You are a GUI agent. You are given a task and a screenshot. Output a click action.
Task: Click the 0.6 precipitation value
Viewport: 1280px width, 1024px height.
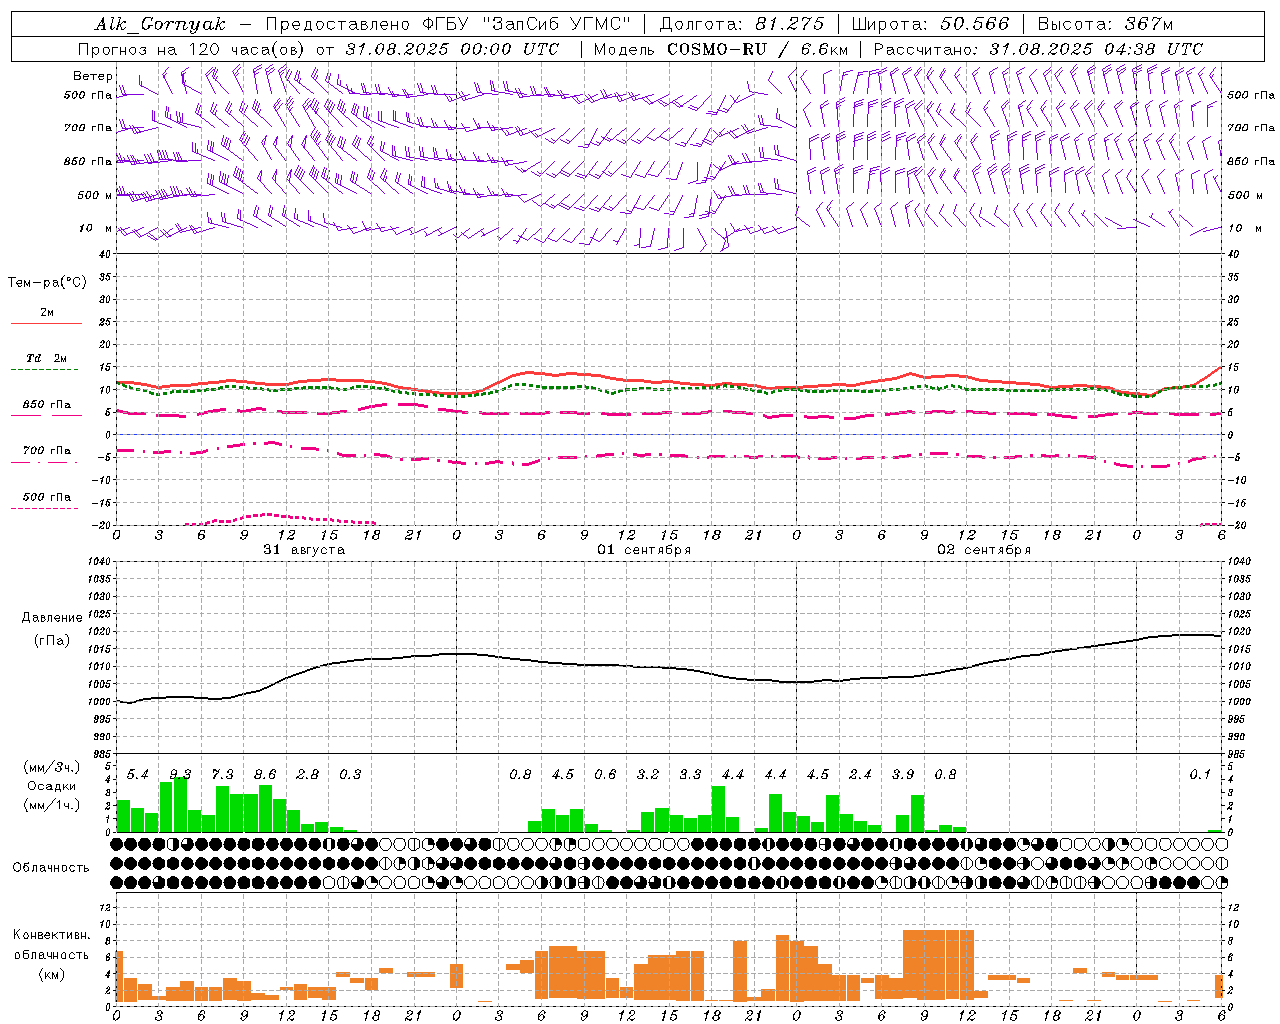tap(605, 775)
